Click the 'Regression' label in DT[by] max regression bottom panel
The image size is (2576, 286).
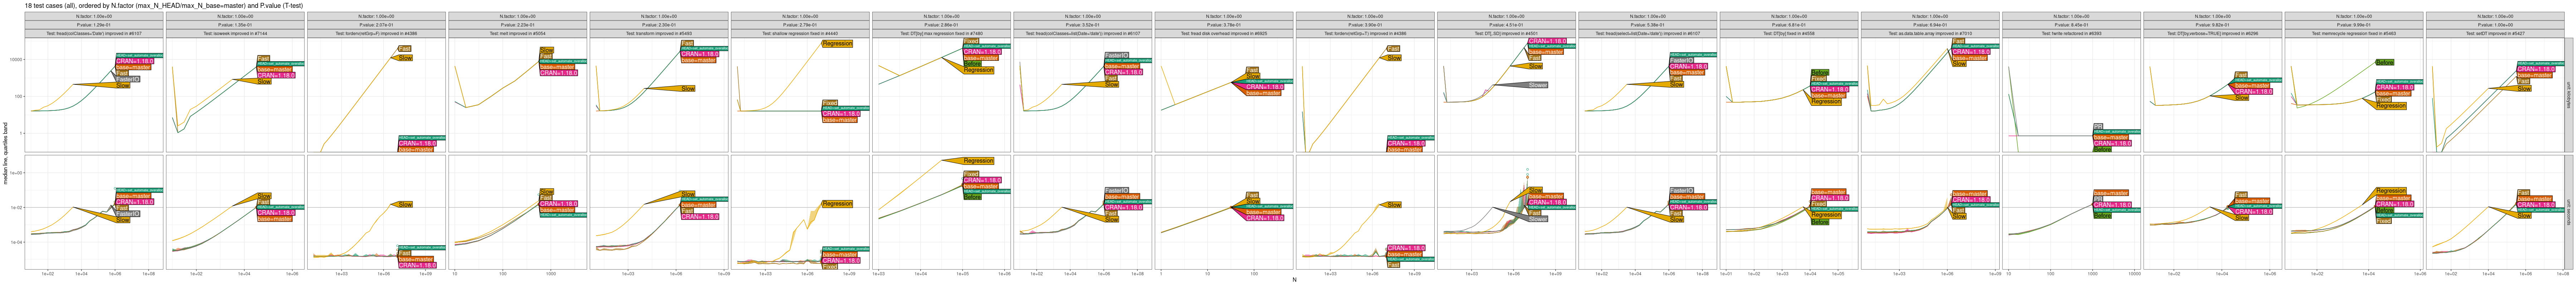click(978, 161)
